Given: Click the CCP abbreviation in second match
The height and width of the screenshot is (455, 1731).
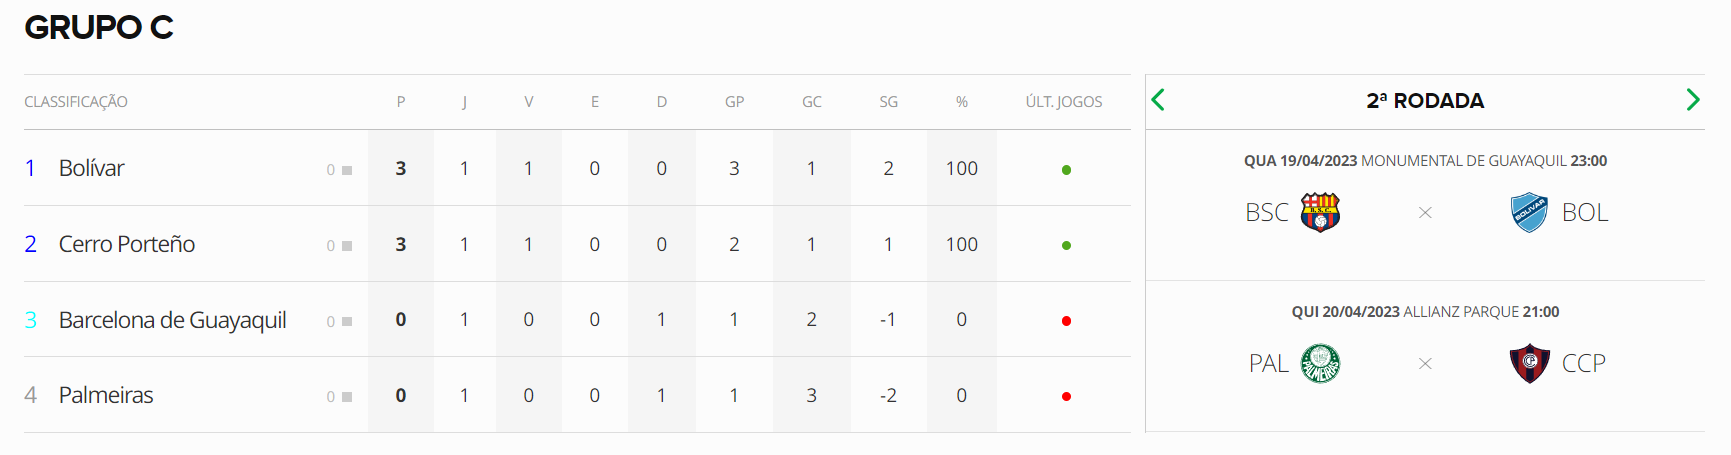Looking at the screenshot, I should click(1584, 363).
